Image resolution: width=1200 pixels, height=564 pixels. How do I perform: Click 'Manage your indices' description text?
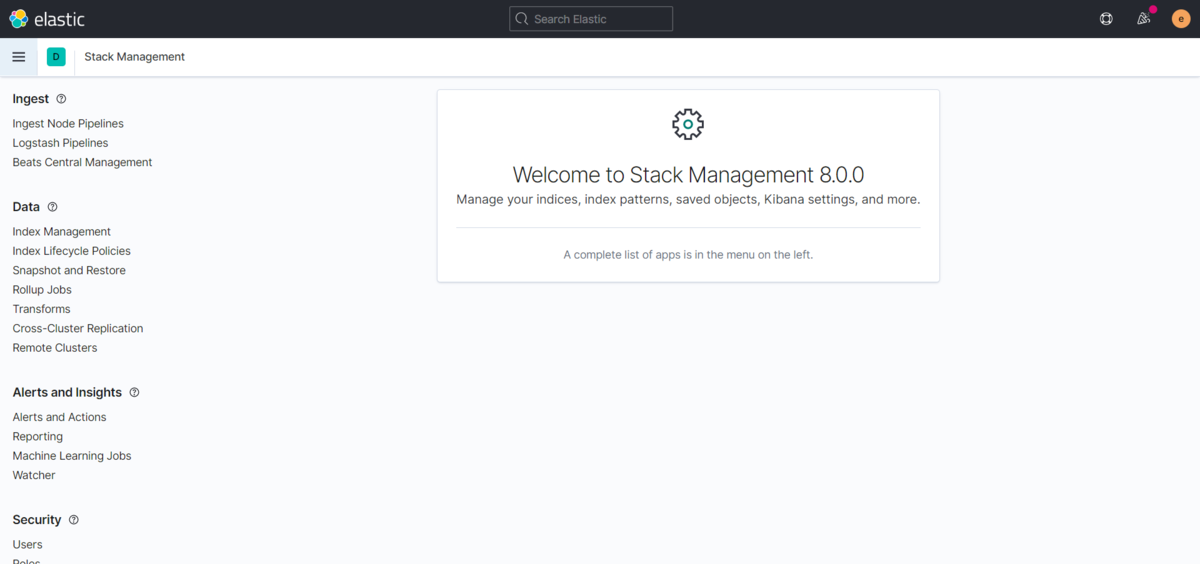(x=688, y=200)
